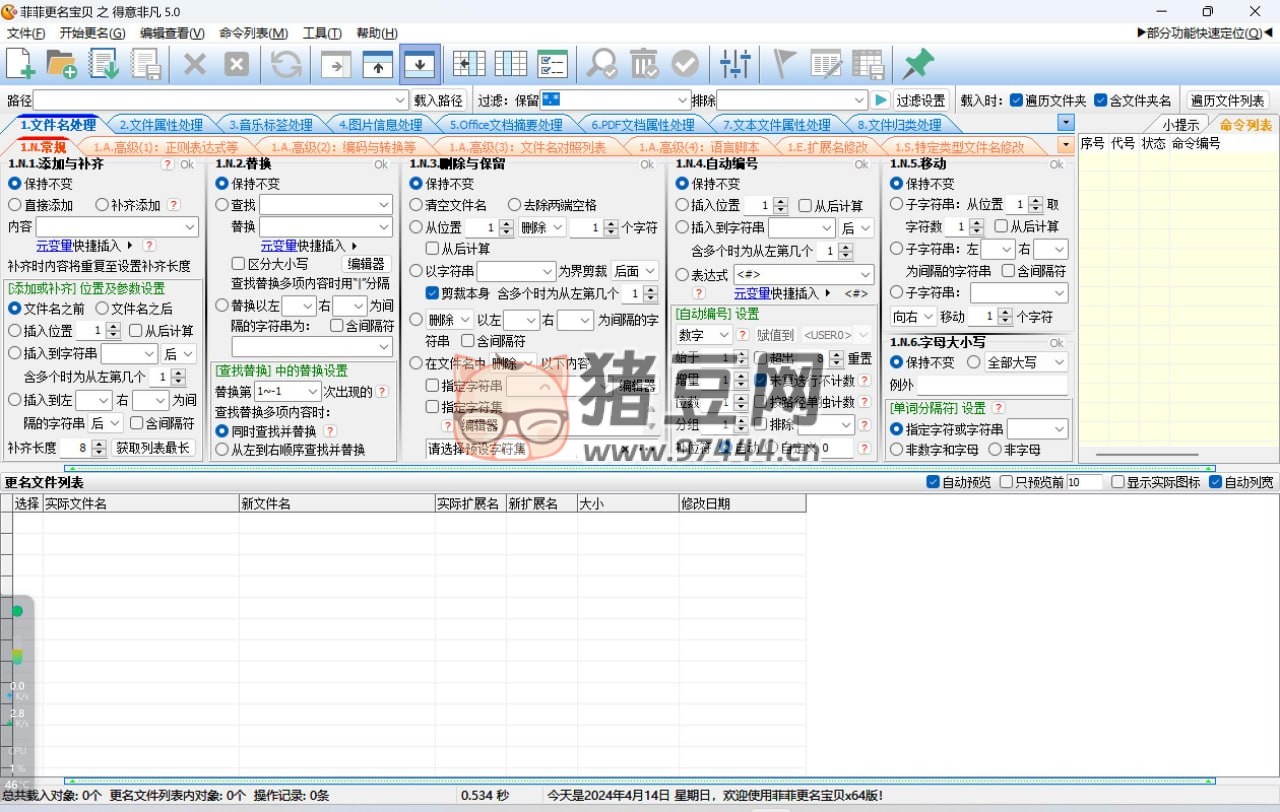Click the 载入路径 button
1280x812 pixels.
click(x=438, y=100)
